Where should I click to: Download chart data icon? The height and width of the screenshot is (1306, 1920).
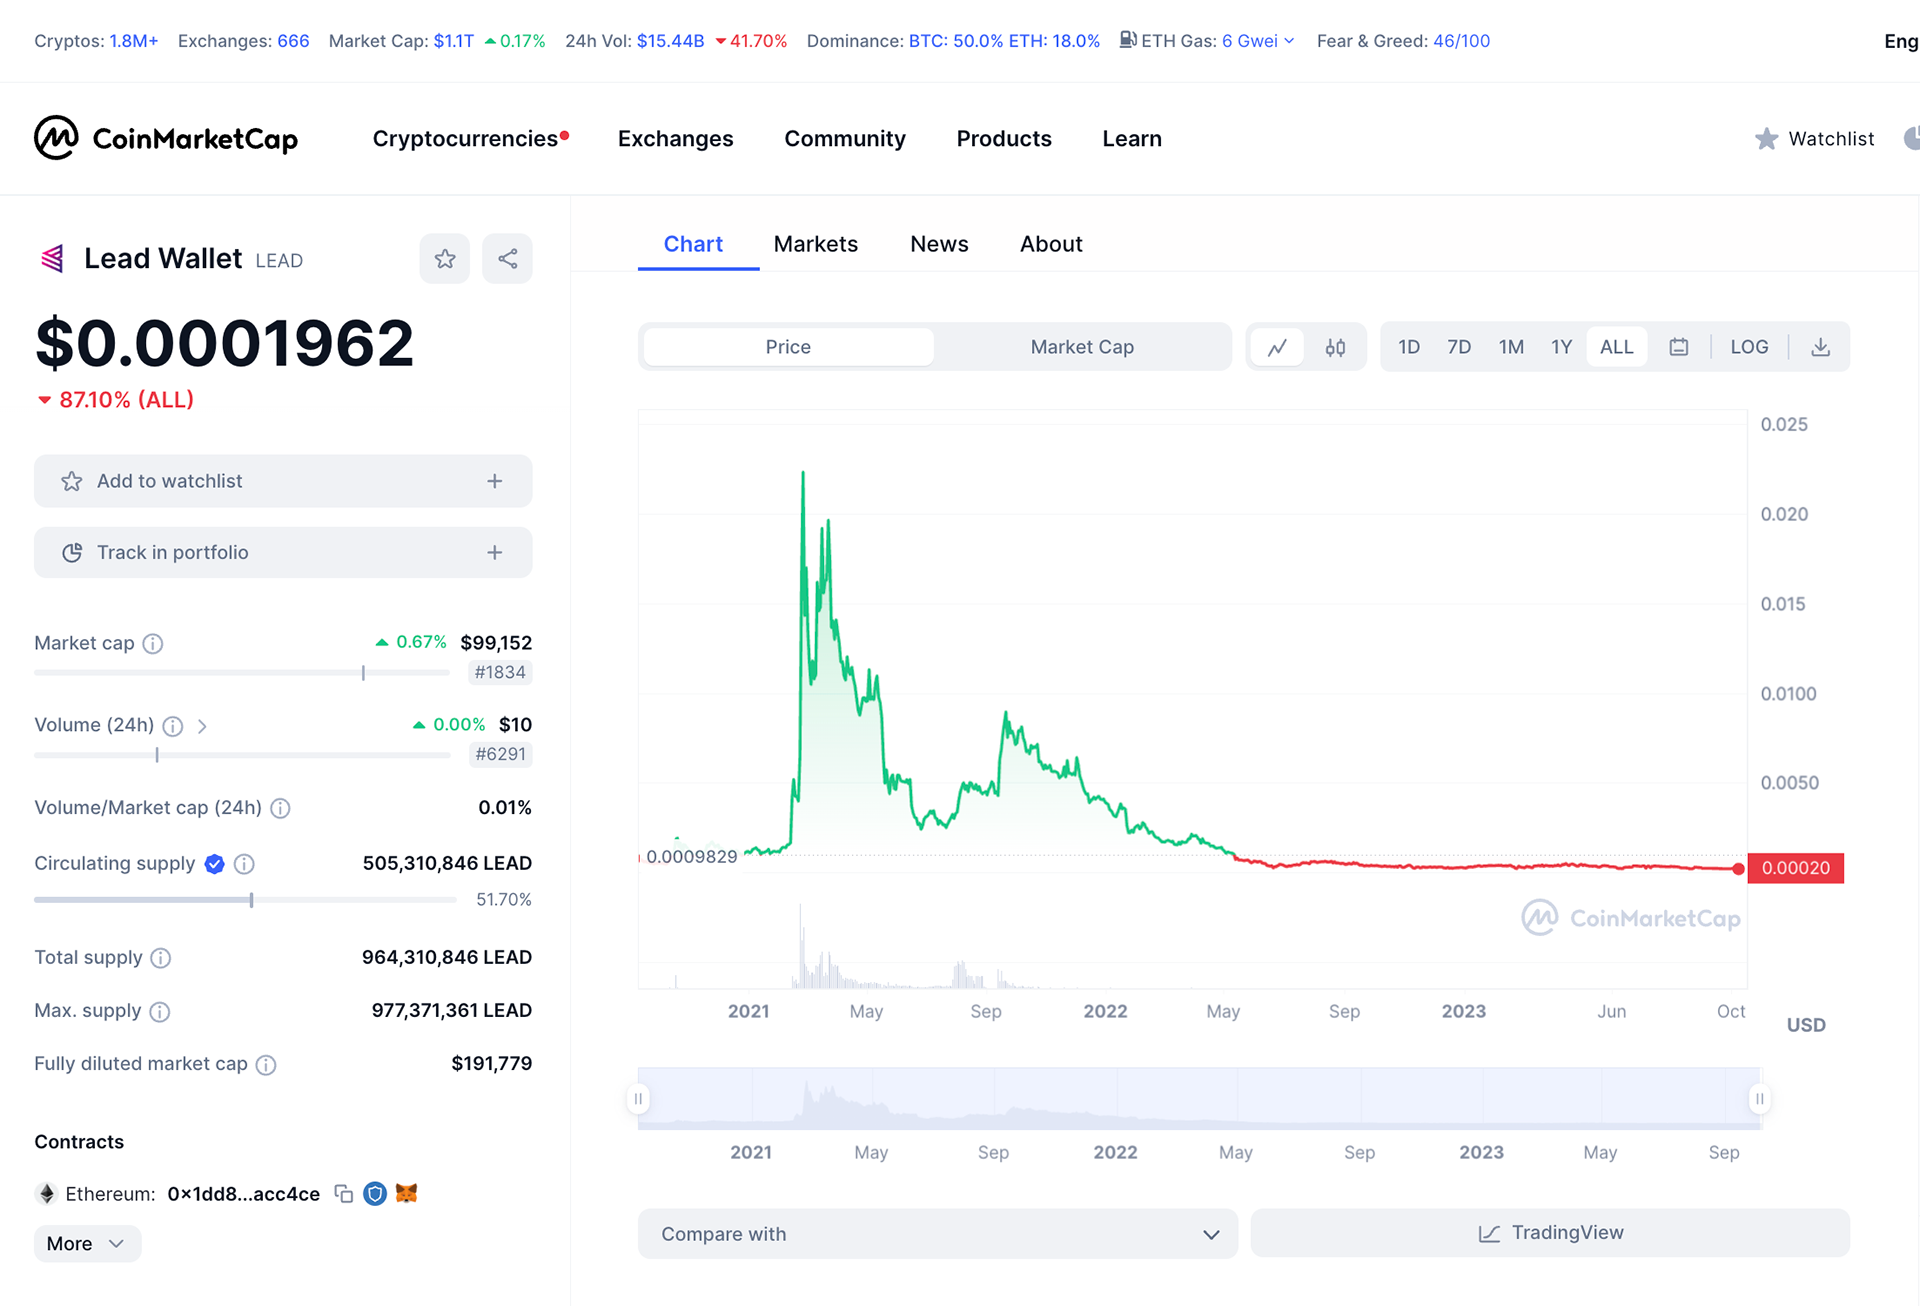coord(1821,347)
